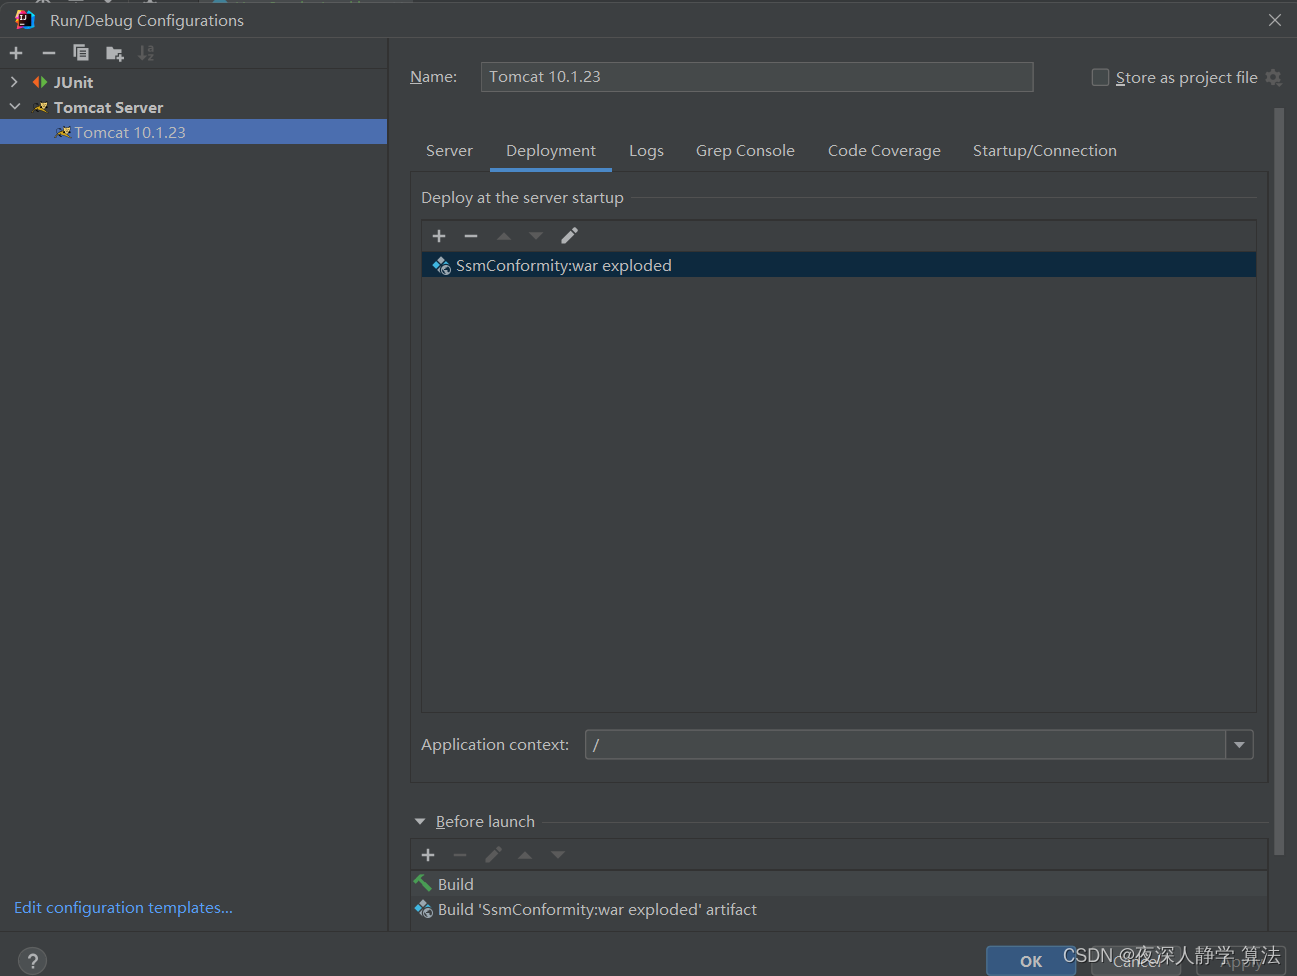Add a Before launch task
The width and height of the screenshot is (1297, 976).
point(428,855)
